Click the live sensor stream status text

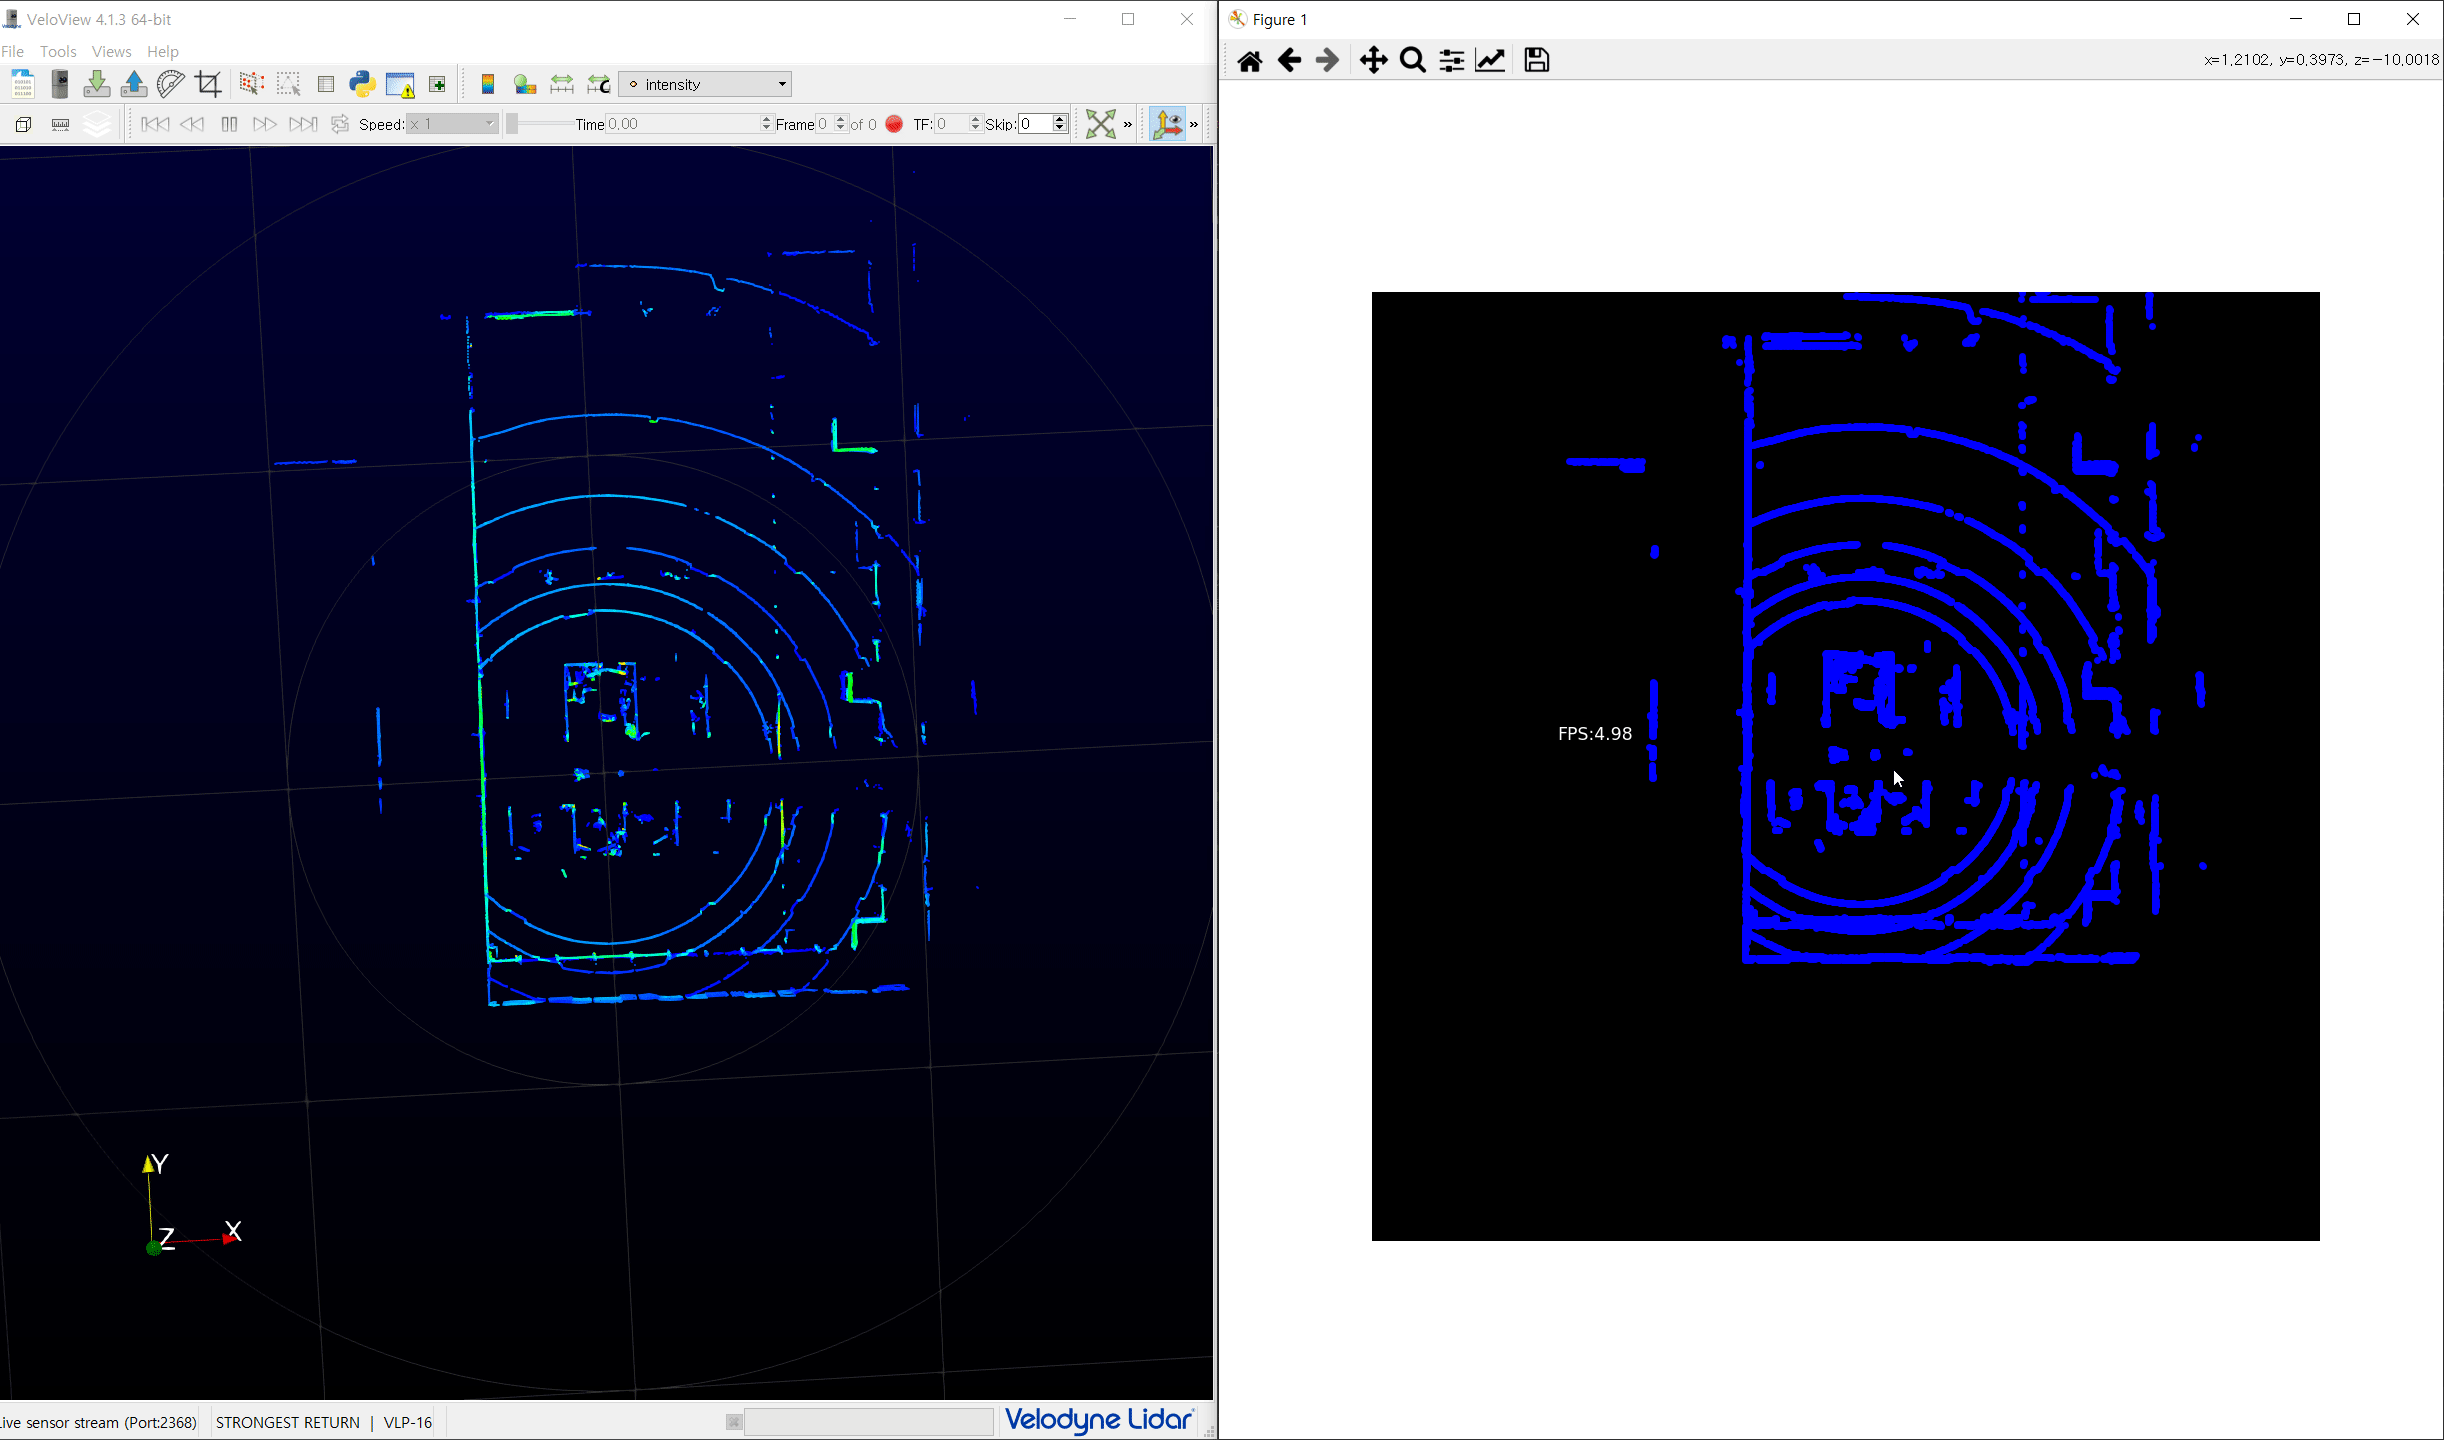click(x=99, y=1422)
